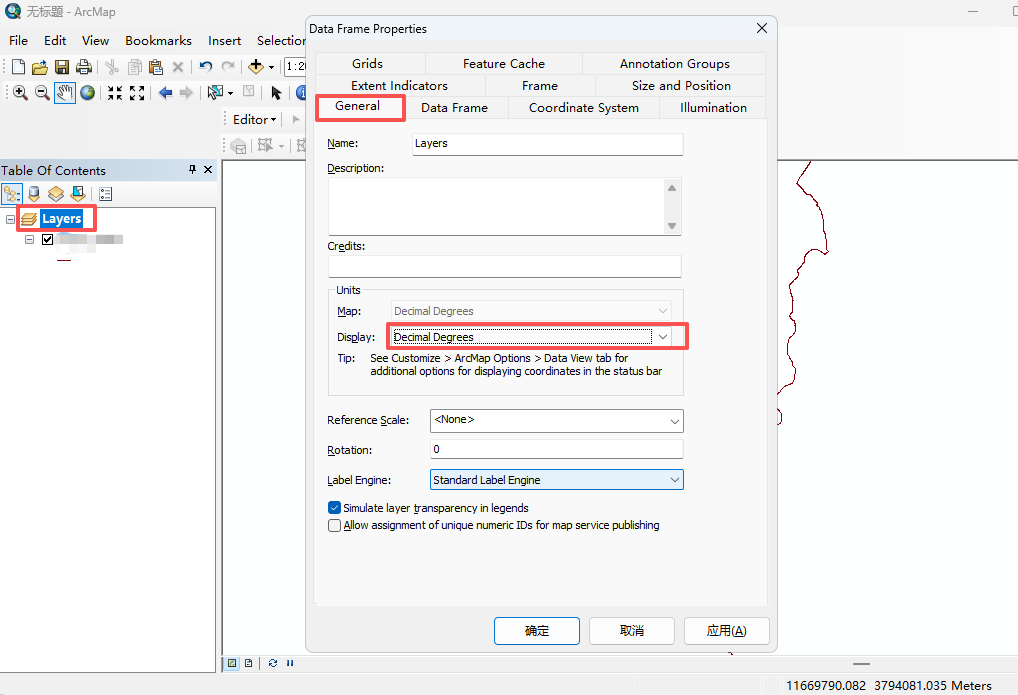
Task: Open Table Of Contents Options icon
Action: tap(106, 194)
